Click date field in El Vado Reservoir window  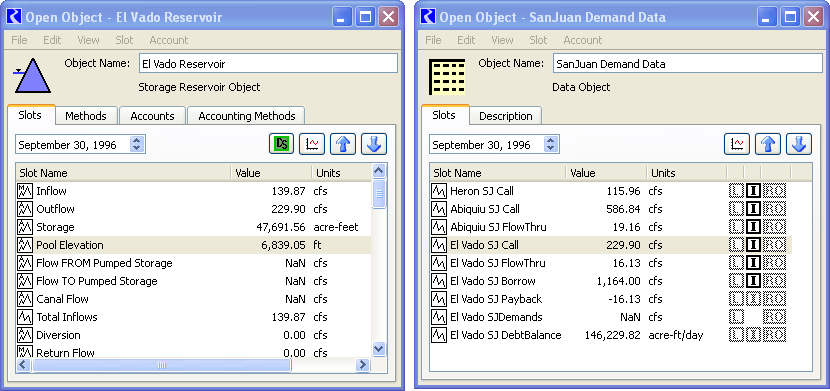[74, 144]
